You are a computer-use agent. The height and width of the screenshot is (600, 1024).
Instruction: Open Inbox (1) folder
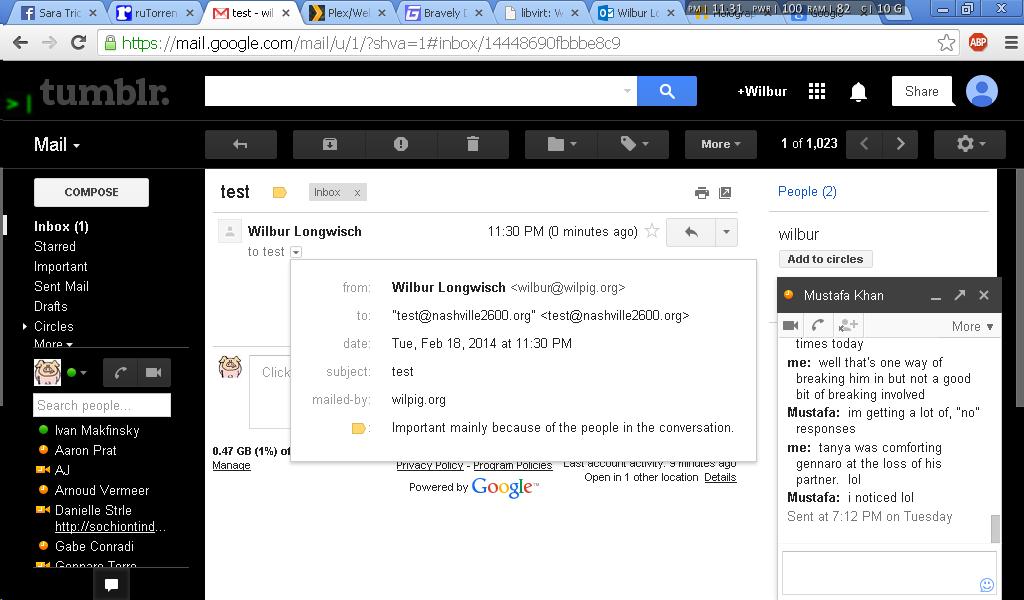pos(61,227)
